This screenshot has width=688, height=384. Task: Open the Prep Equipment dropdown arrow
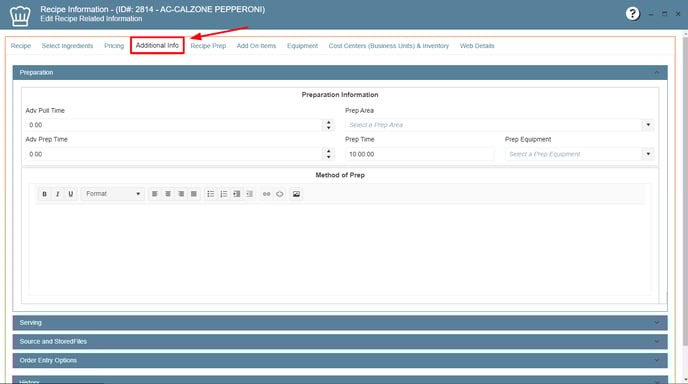pyautogui.click(x=648, y=154)
